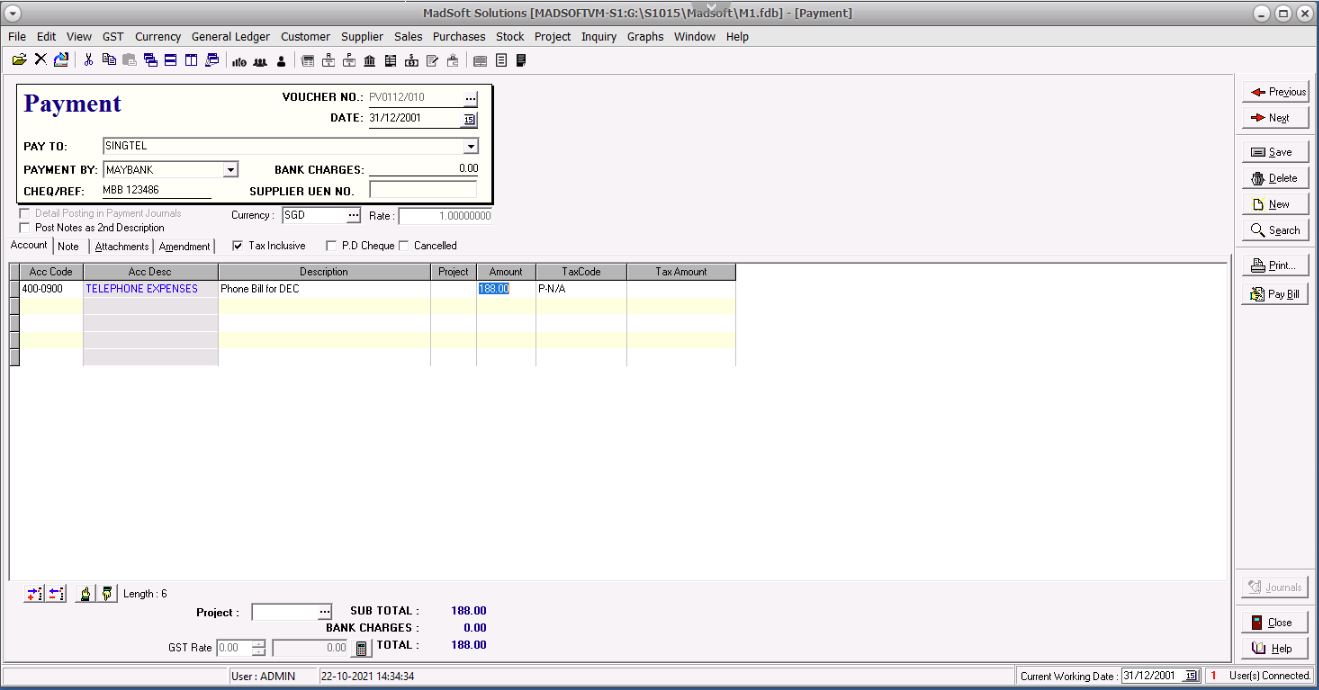Screen dimensions: 1319x690
Task: Delete the payment voucher
Action: click(1275, 179)
